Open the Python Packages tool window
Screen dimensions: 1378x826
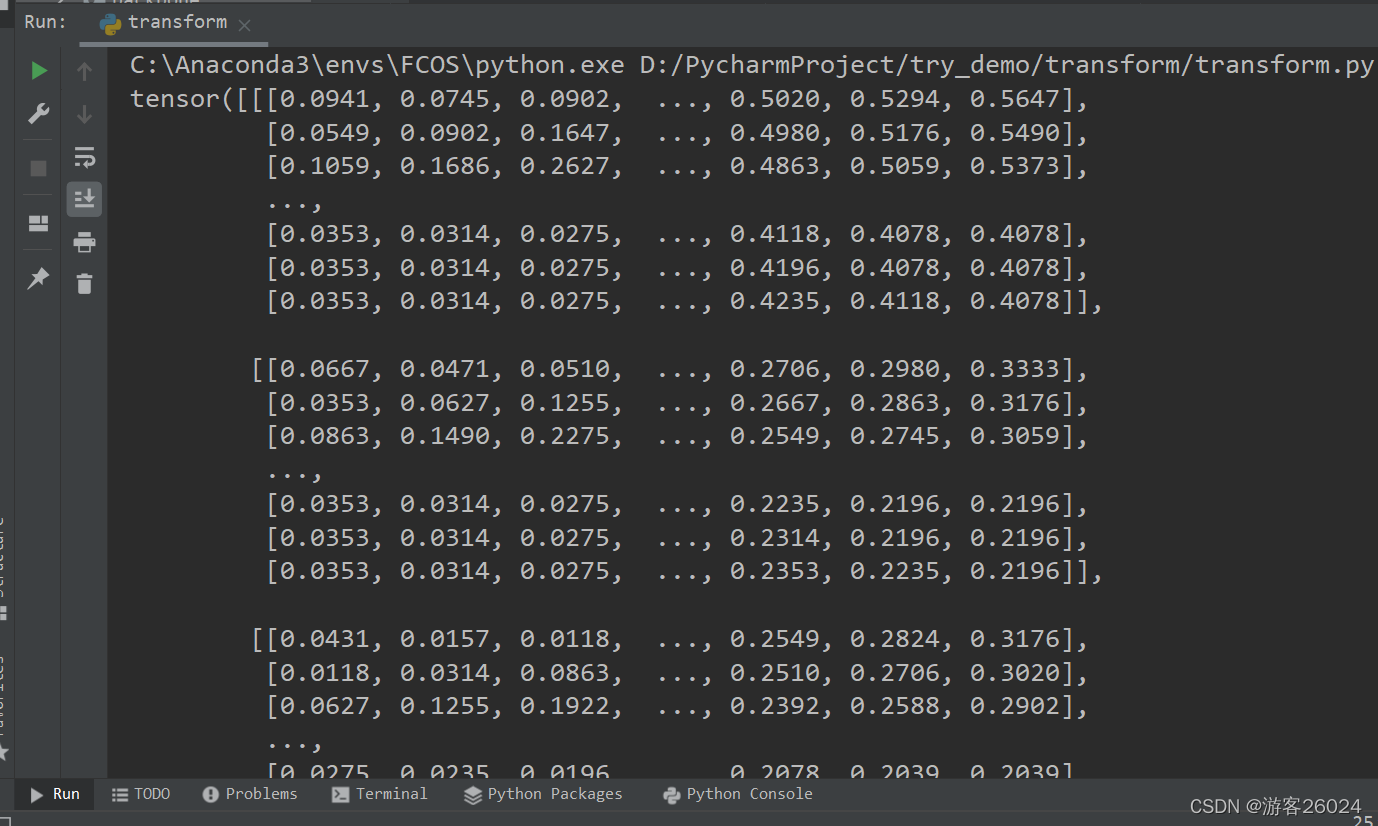pyautogui.click(x=543, y=794)
